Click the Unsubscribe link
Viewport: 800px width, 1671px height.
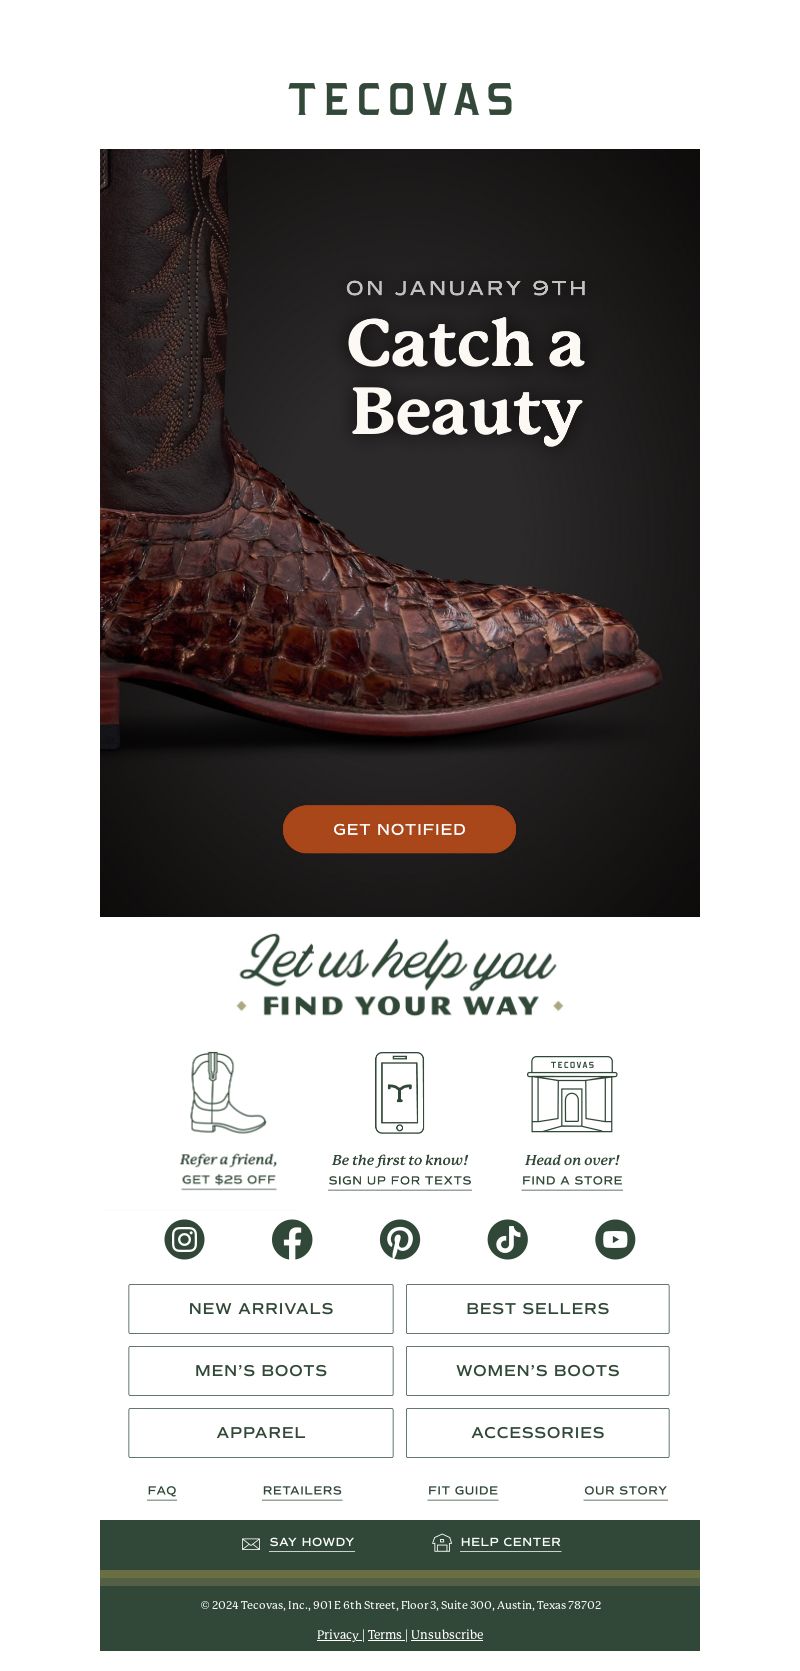[447, 1635]
